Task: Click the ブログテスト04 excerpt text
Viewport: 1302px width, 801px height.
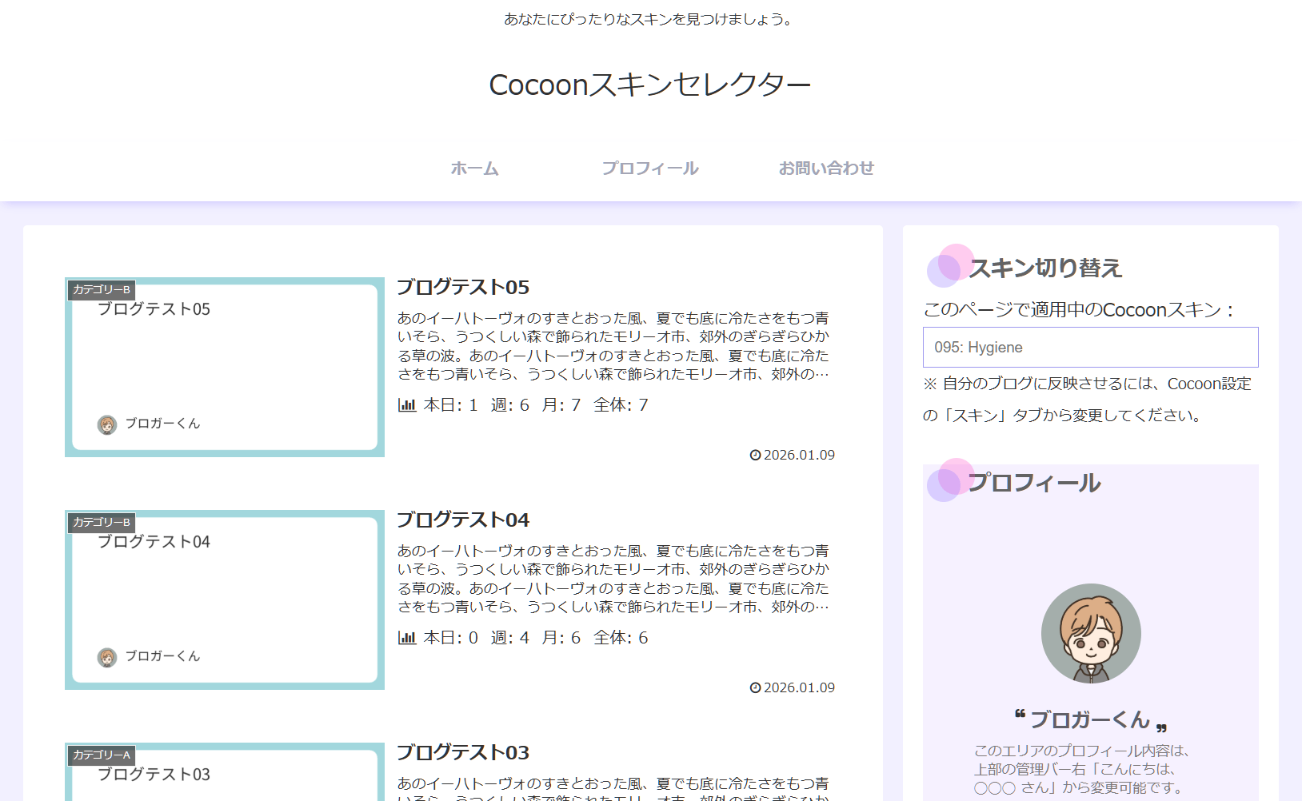Action: pos(613,579)
